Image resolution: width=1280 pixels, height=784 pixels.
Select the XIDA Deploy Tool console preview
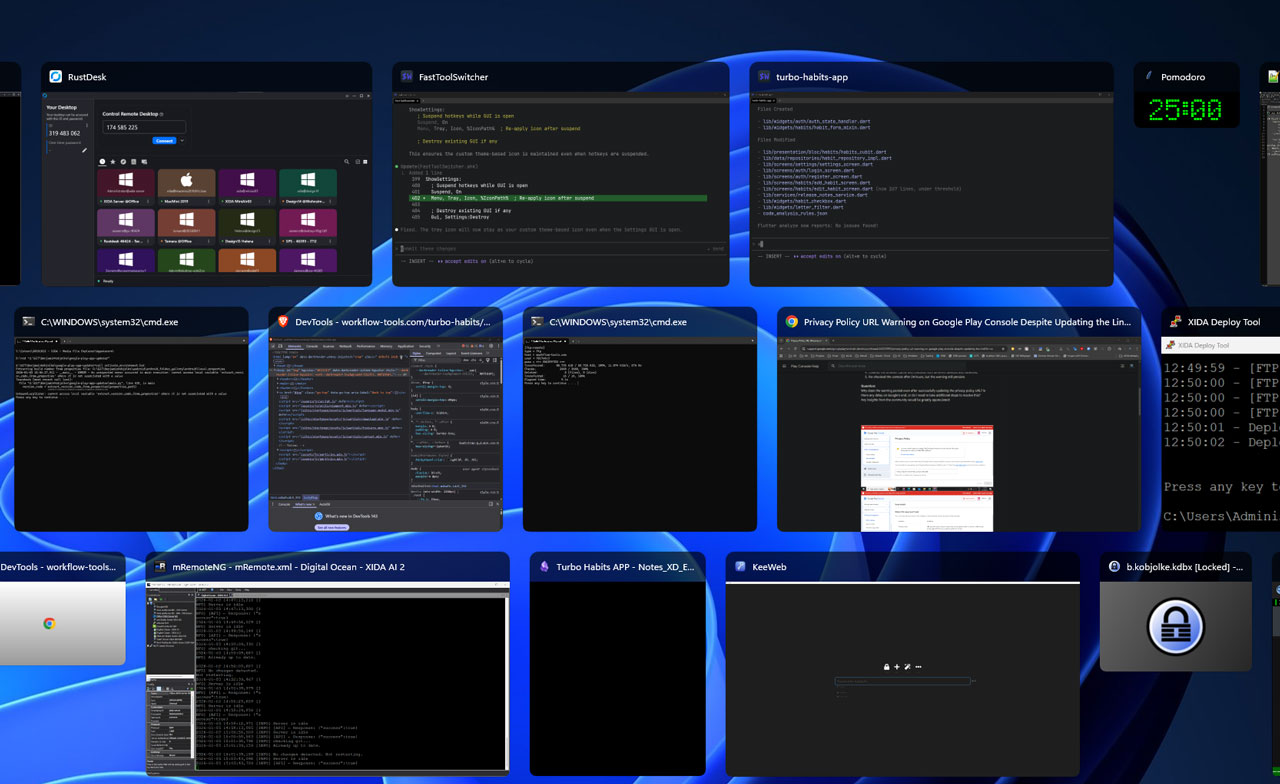(1221, 434)
